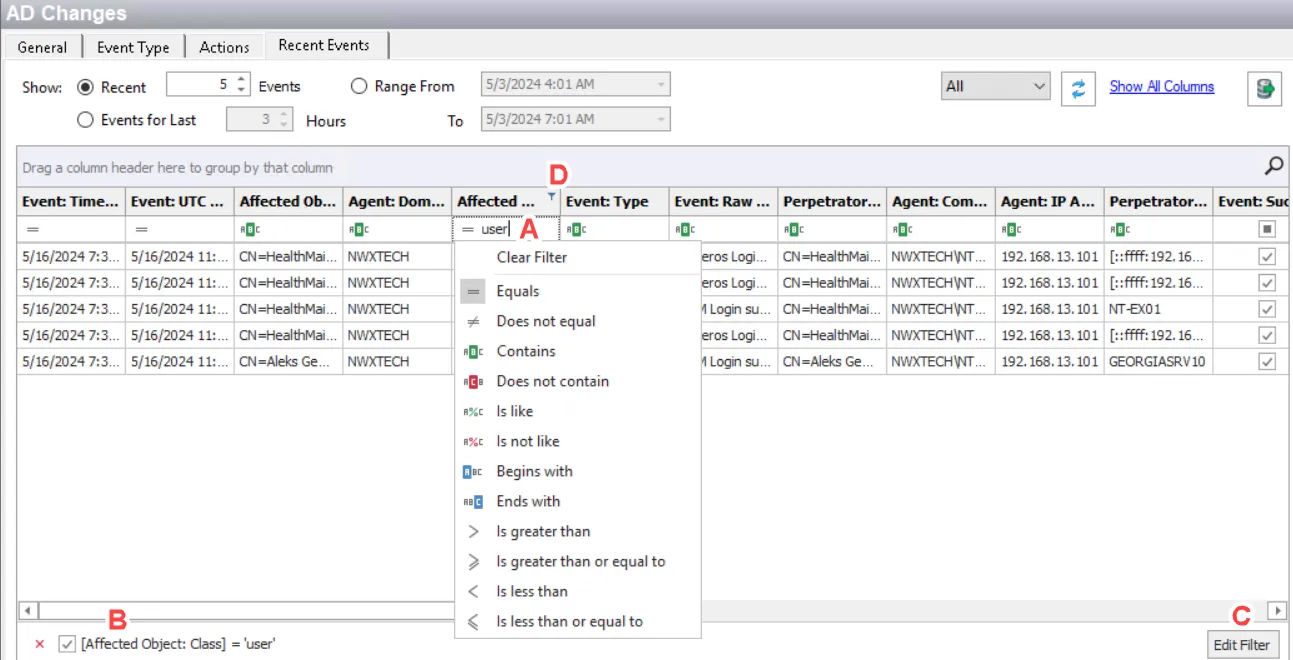Toggle the Affected Object: Class filter checkbox
This screenshot has height=660, width=1293.
(67, 644)
